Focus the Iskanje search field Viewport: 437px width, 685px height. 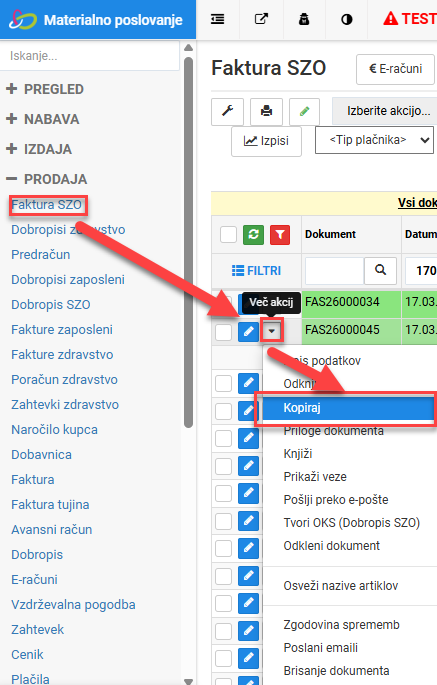tap(89, 56)
